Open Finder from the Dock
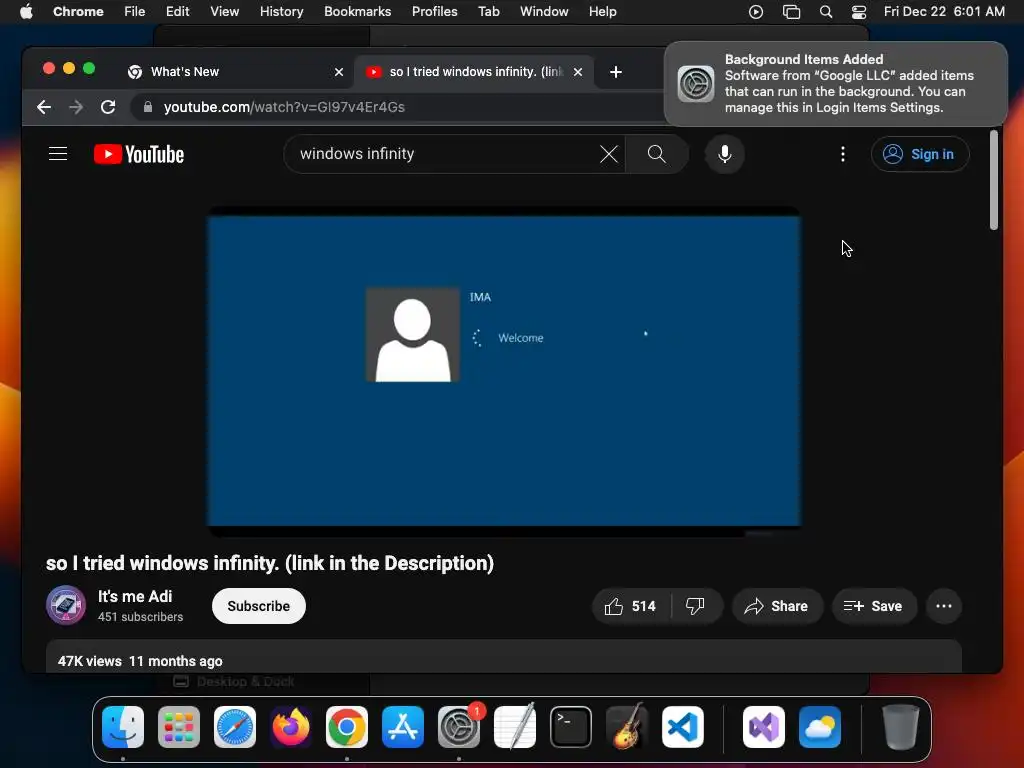Image resolution: width=1024 pixels, height=768 pixels. (123, 727)
